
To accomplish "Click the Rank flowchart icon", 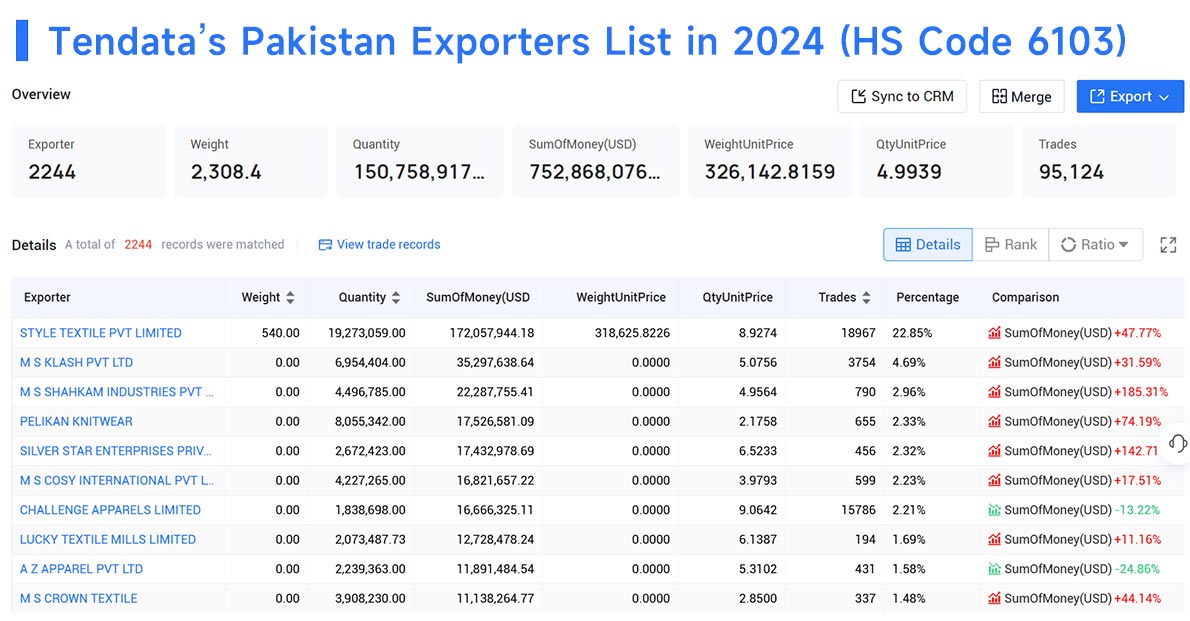I will coord(990,244).
